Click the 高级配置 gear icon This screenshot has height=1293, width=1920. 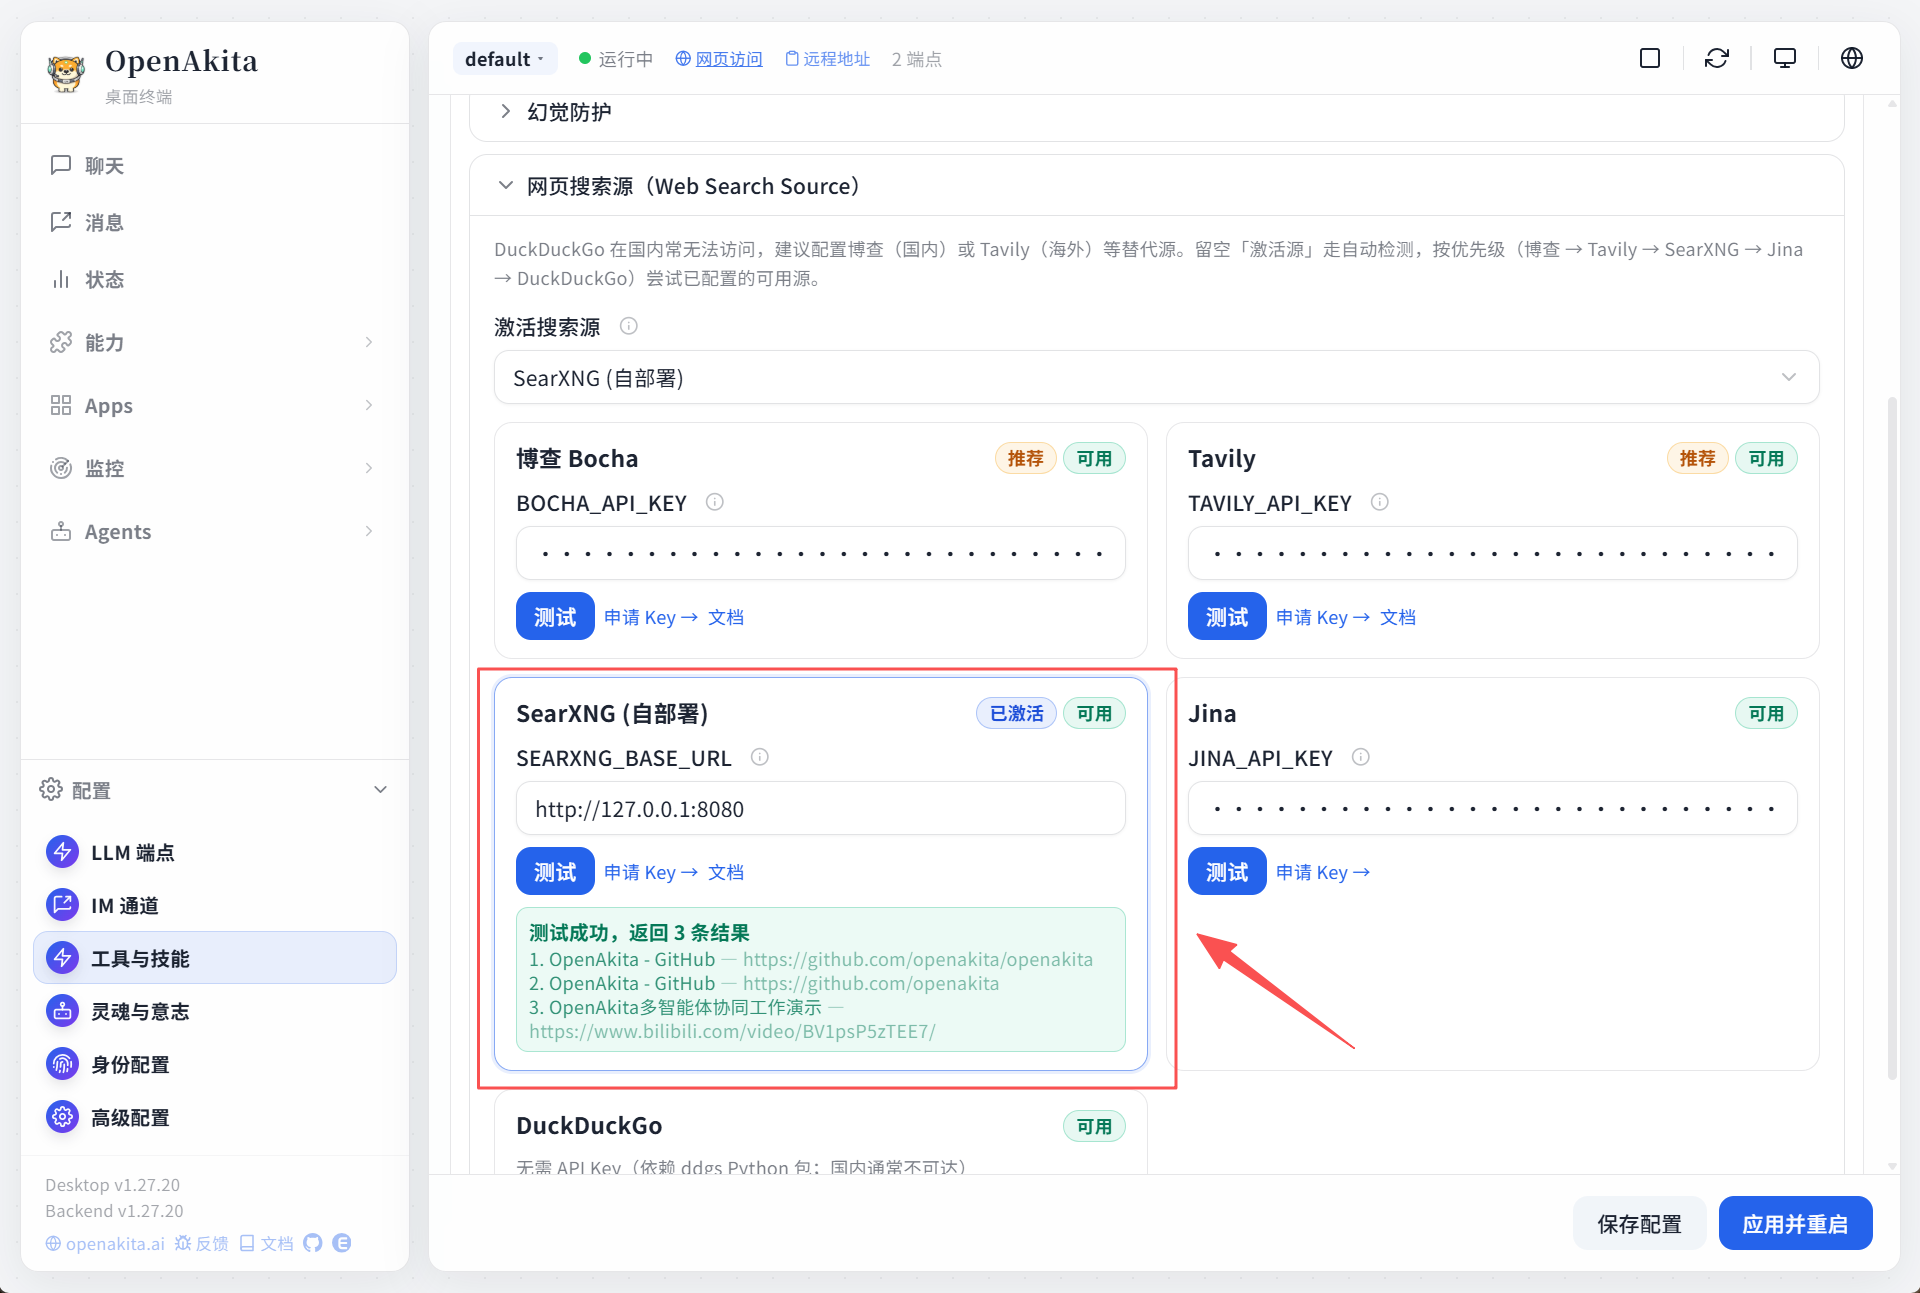62,1117
